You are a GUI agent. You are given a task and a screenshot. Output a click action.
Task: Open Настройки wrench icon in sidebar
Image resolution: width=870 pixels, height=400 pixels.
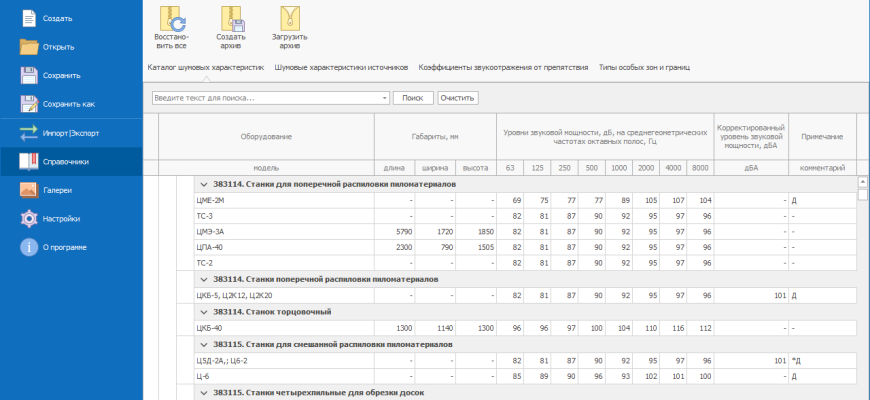click(x=28, y=218)
